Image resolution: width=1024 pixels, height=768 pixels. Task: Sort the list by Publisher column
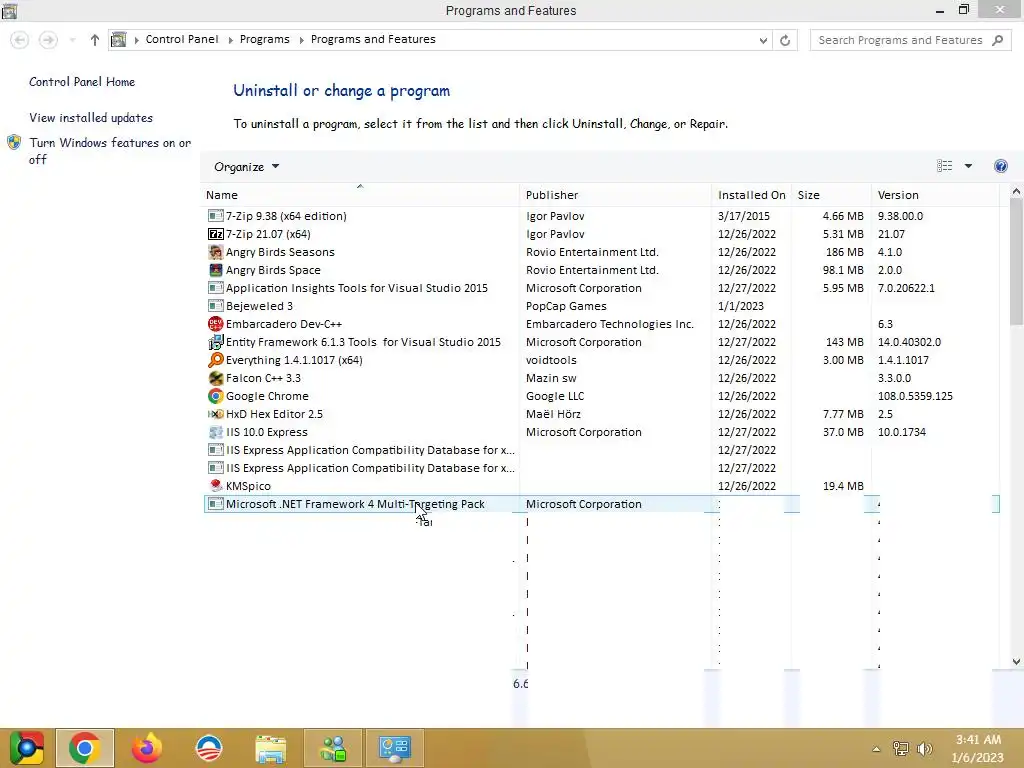616,195
